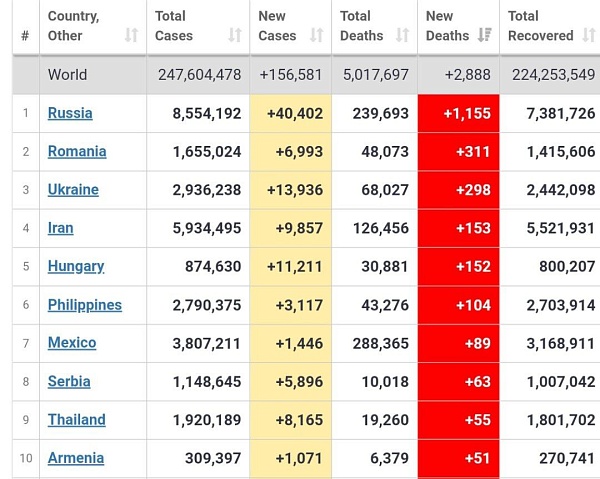Open the Hungary country link
600x479 pixels.
coord(76,266)
